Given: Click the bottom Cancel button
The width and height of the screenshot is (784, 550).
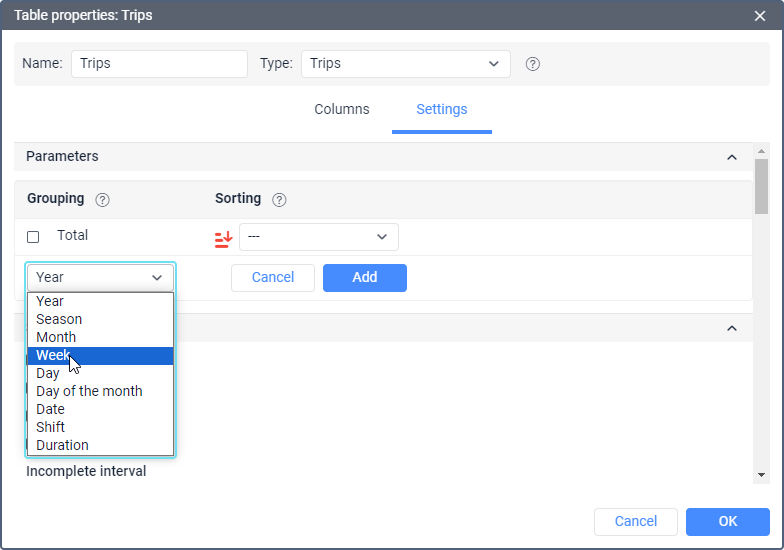Looking at the screenshot, I should [x=636, y=522].
